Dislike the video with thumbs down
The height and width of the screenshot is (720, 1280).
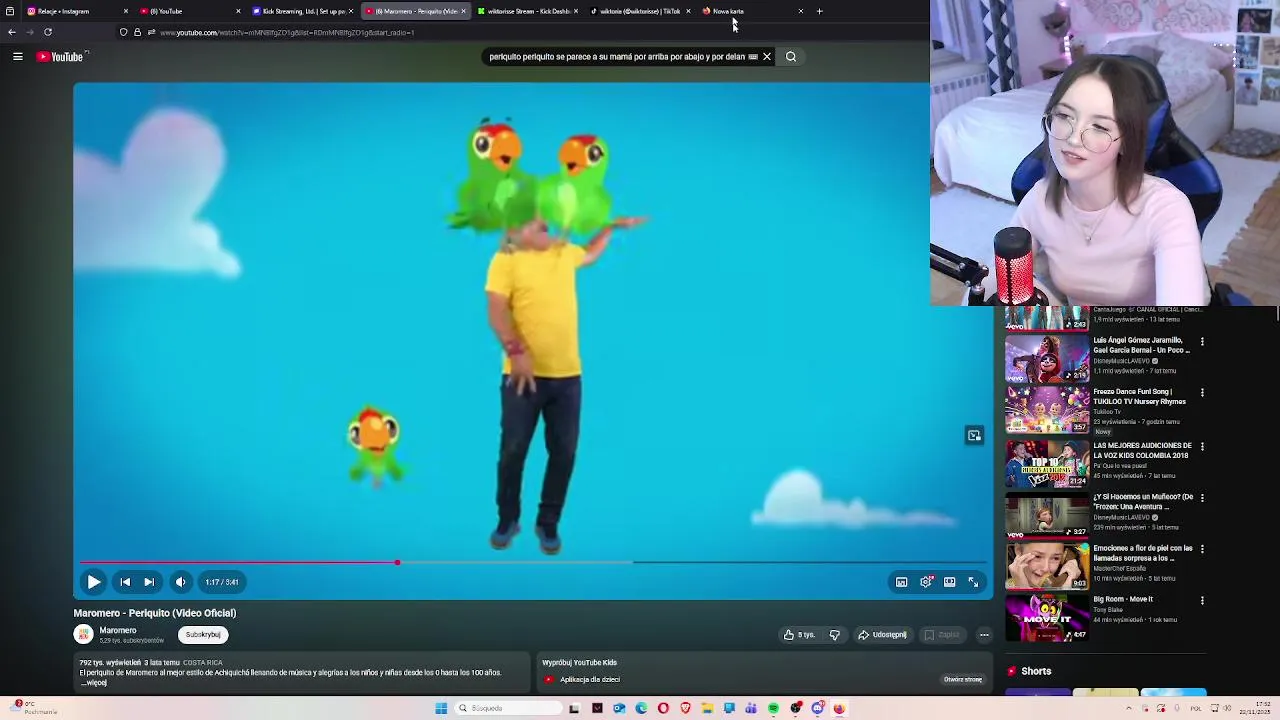835,634
